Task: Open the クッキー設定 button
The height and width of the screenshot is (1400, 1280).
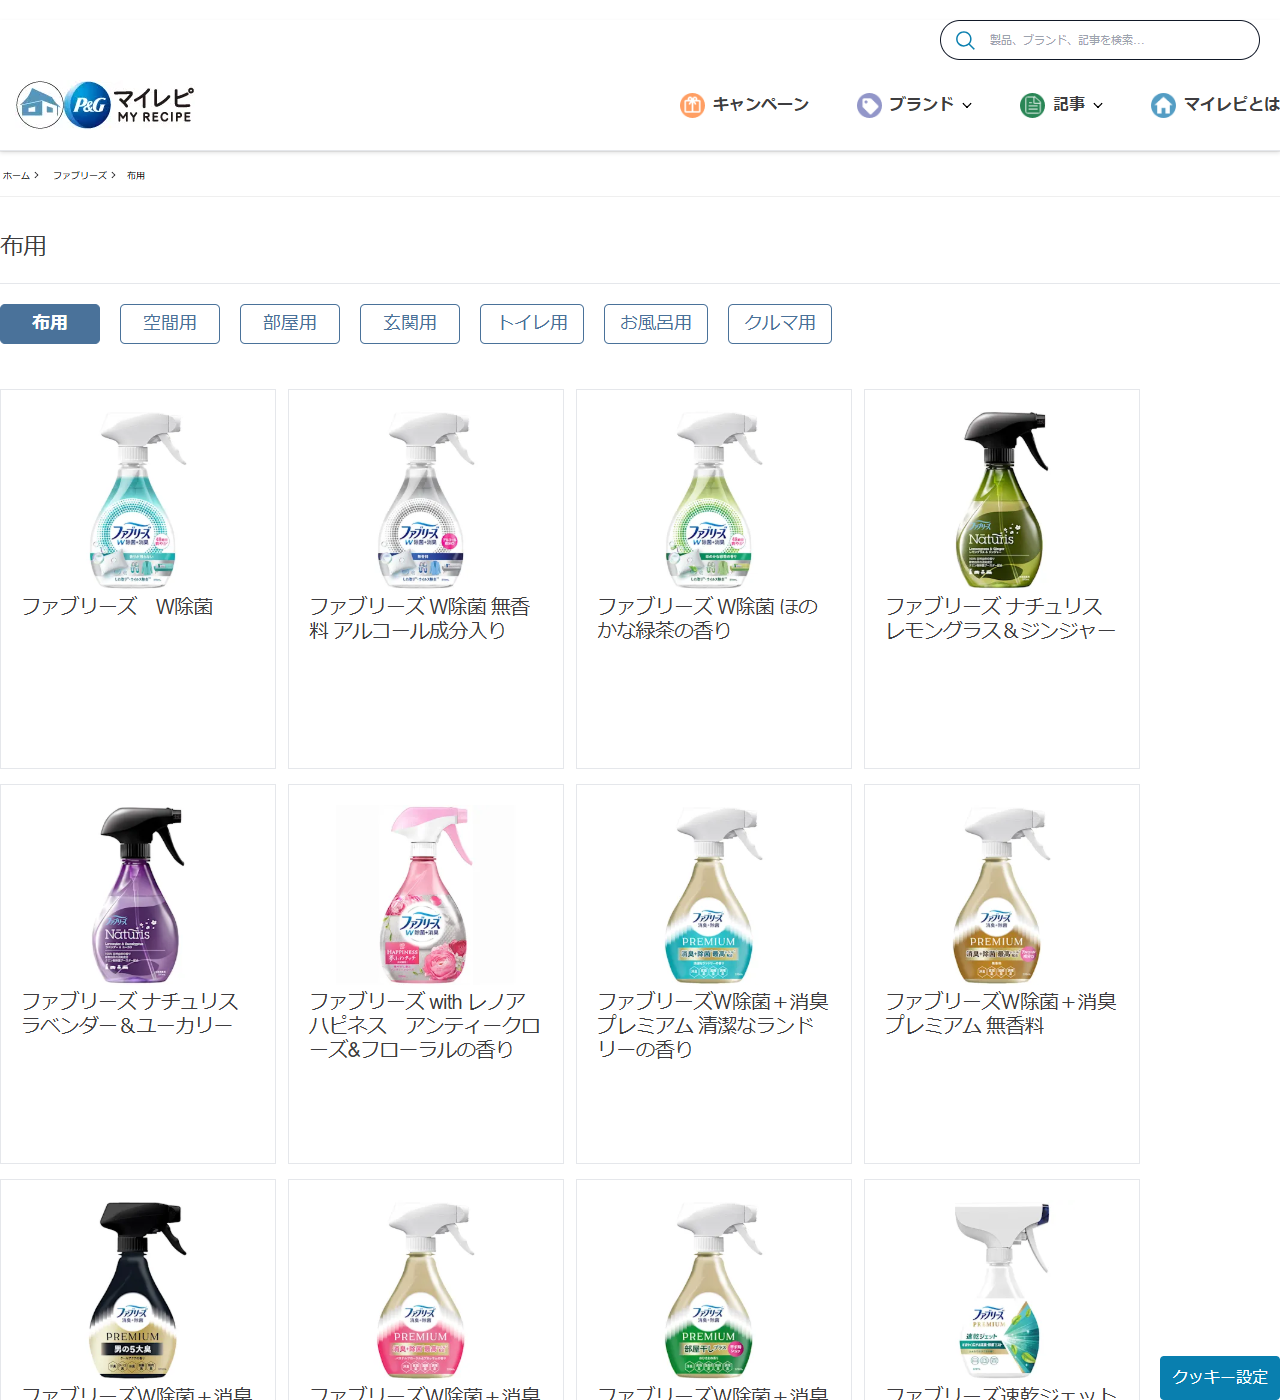Action: (x=1220, y=1378)
